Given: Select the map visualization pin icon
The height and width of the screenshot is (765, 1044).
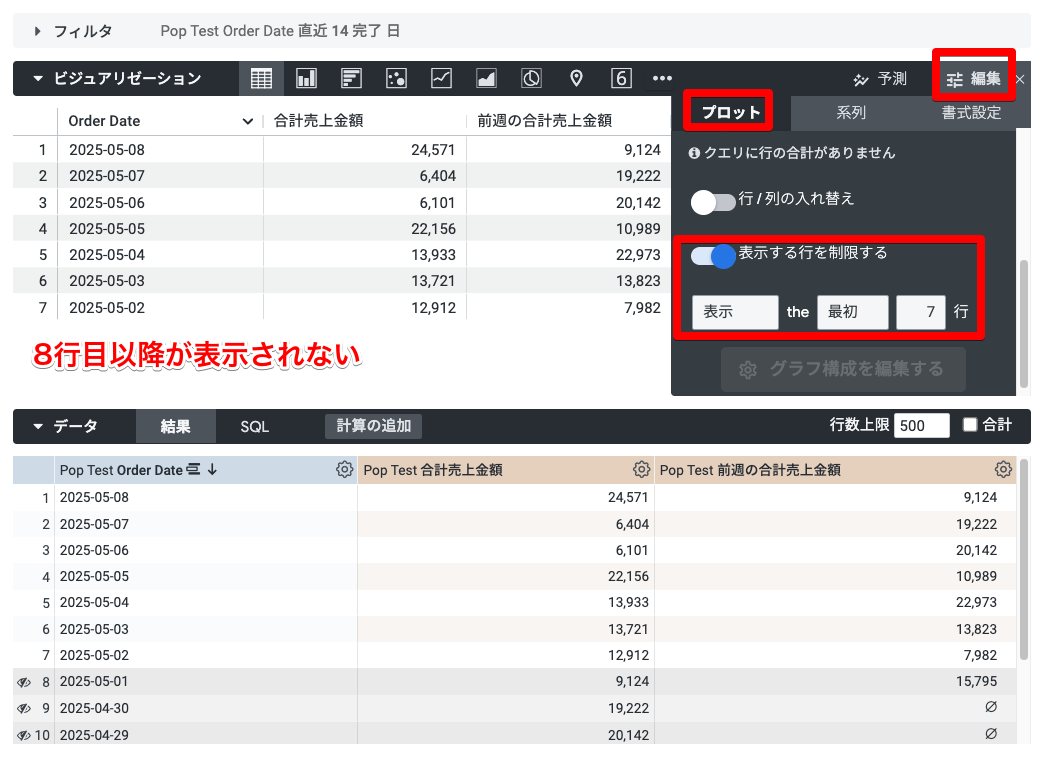Looking at the screenshot, I should click(x=576, y=78).
